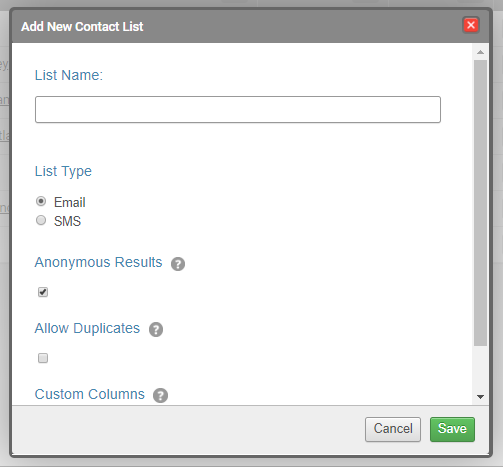Uncheck the Anonymous Results checkbox

(43, 292)
